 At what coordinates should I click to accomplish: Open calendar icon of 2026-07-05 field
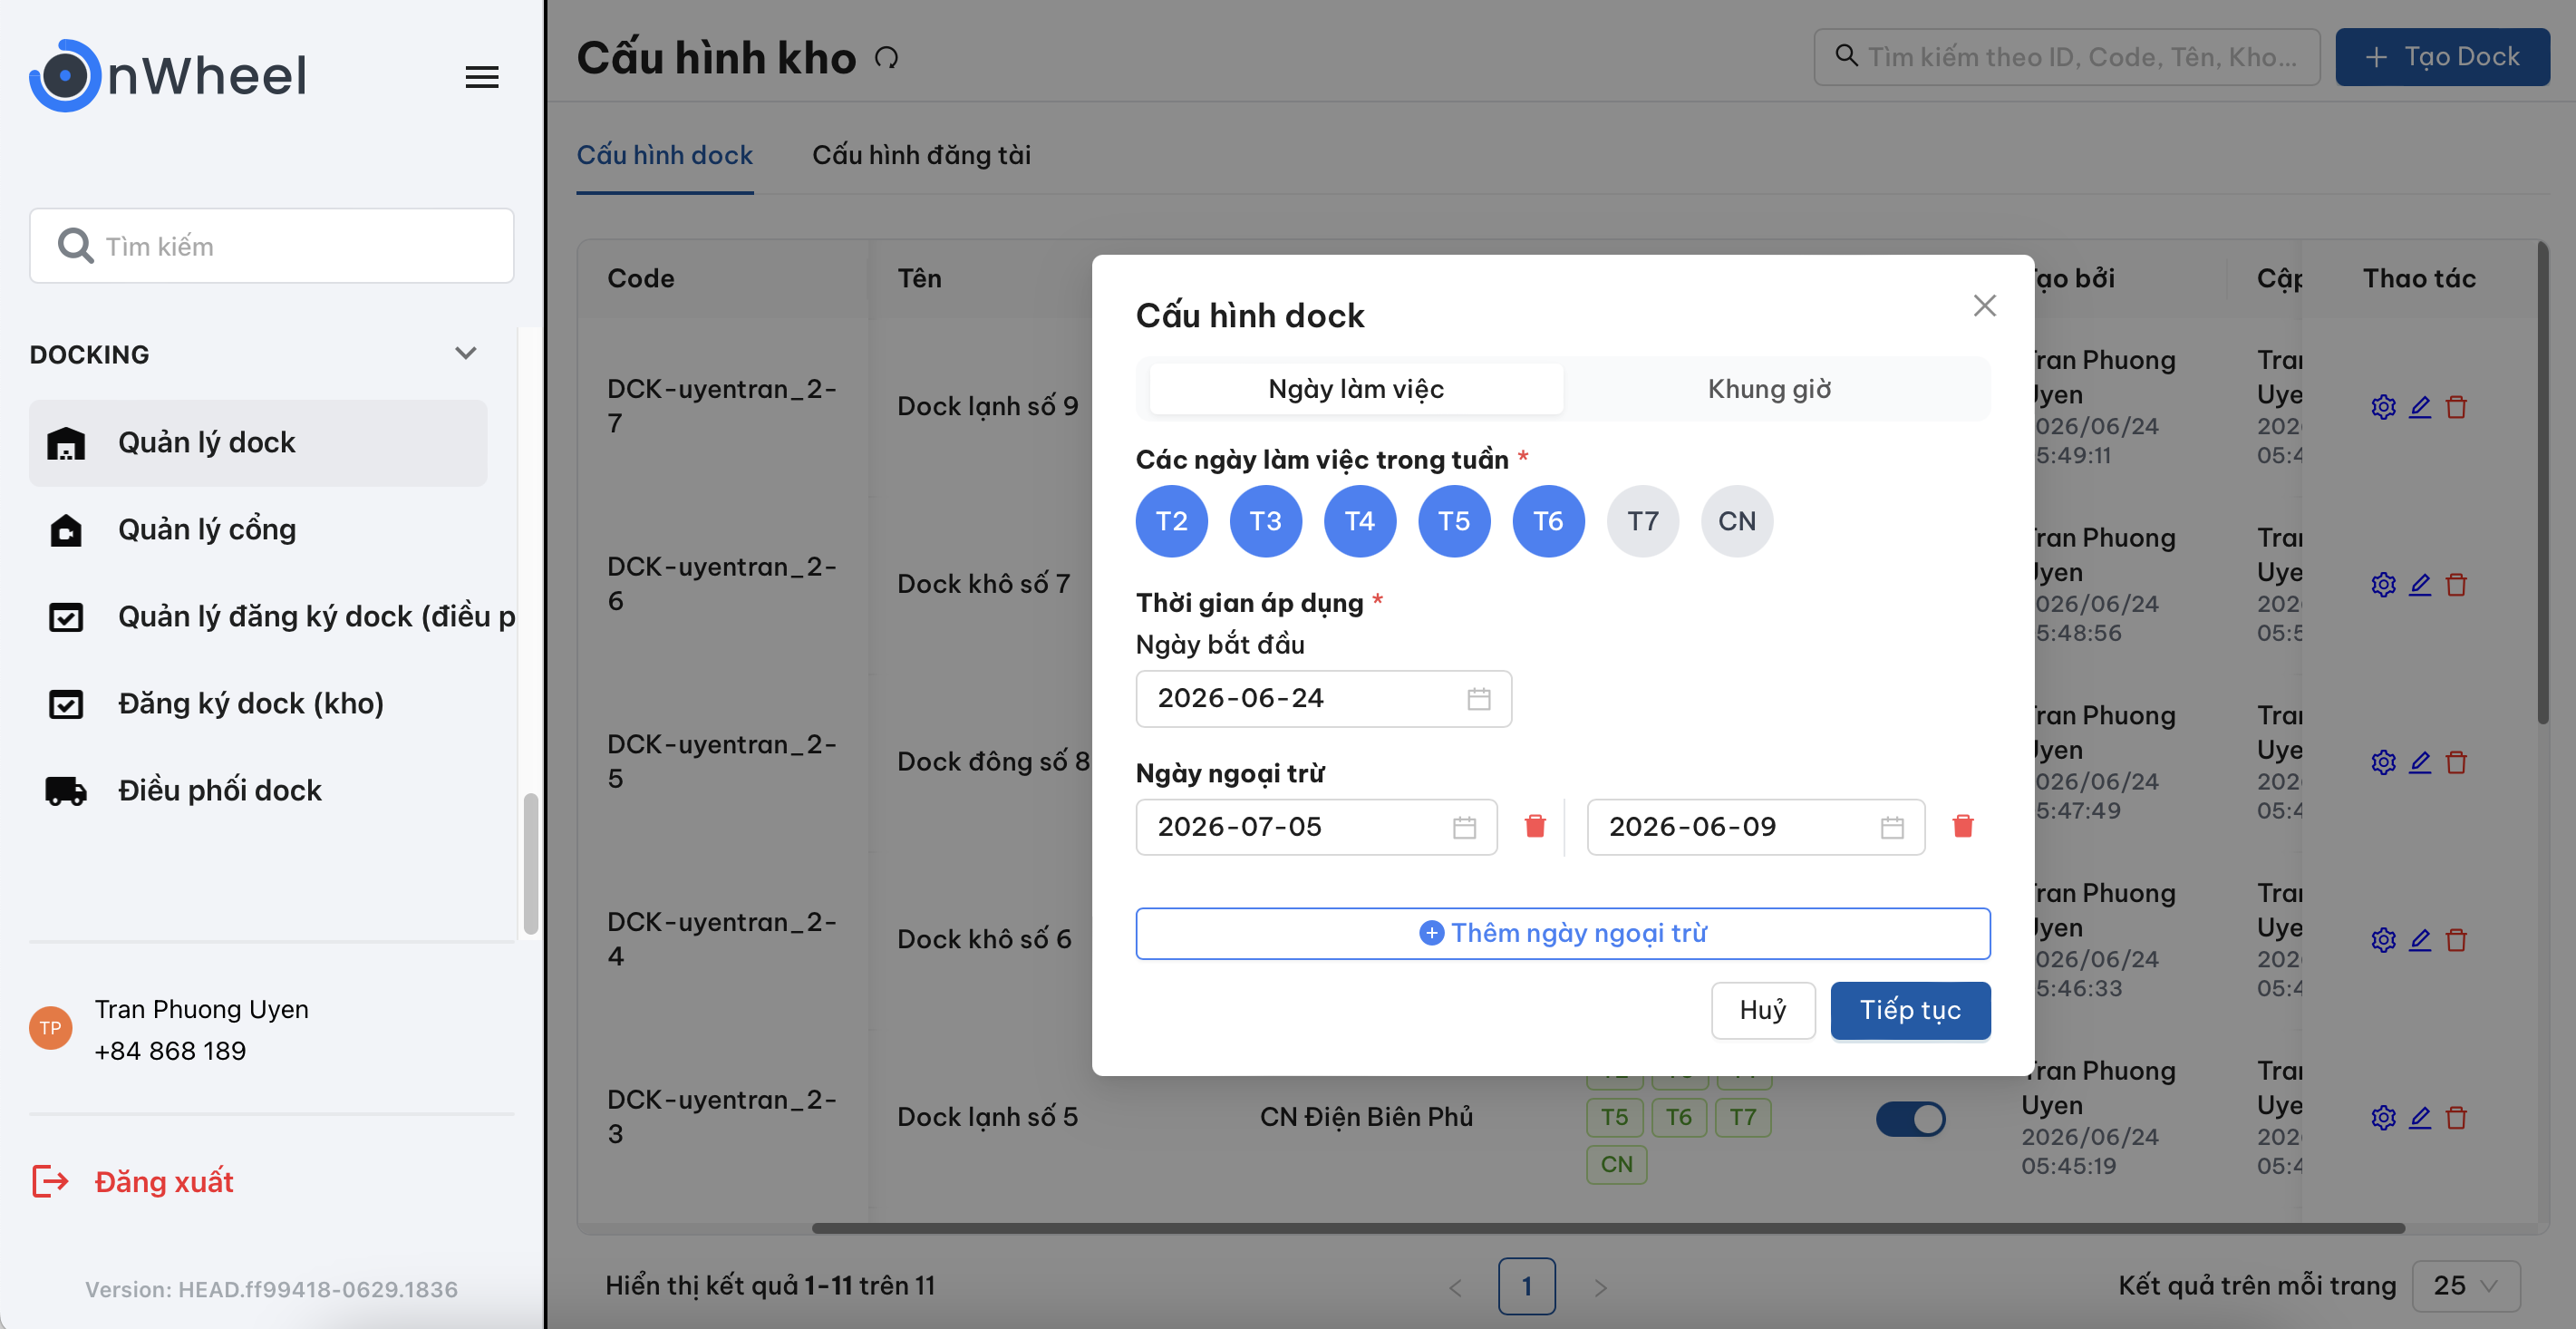(x=1464, y=827)
